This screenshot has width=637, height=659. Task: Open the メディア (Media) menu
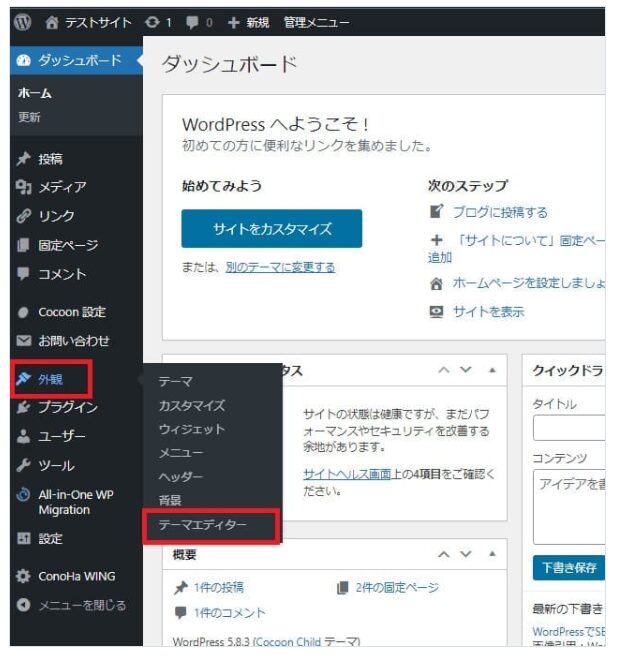[61, 187]
